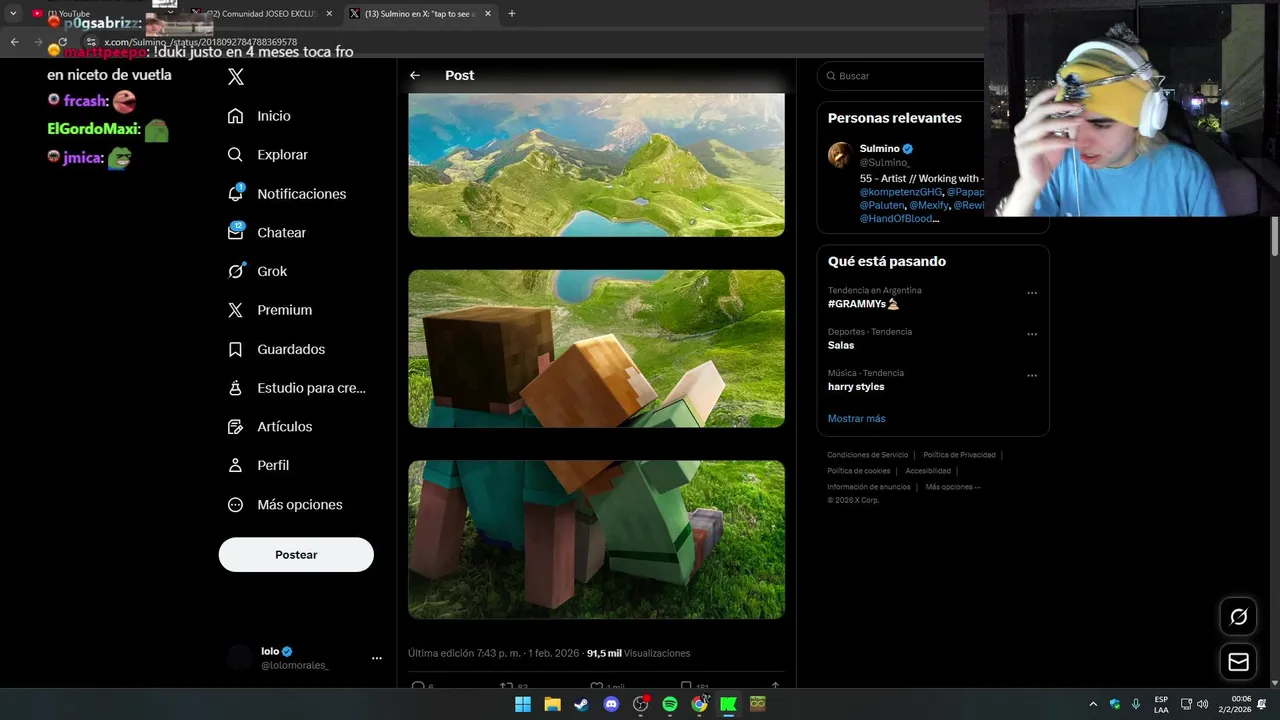Expand Más opciones in the footer
This screenshot has width=1280, height=720.
(953, 487)
